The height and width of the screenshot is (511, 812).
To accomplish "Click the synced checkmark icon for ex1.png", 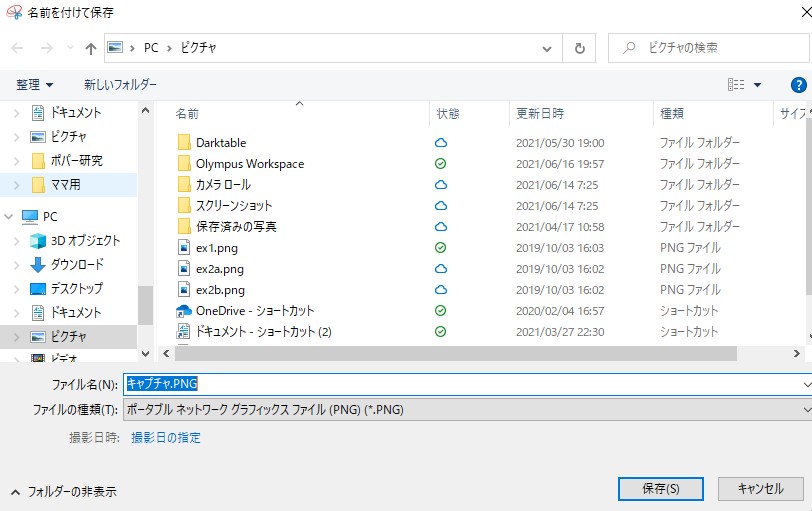I will 440,247.
